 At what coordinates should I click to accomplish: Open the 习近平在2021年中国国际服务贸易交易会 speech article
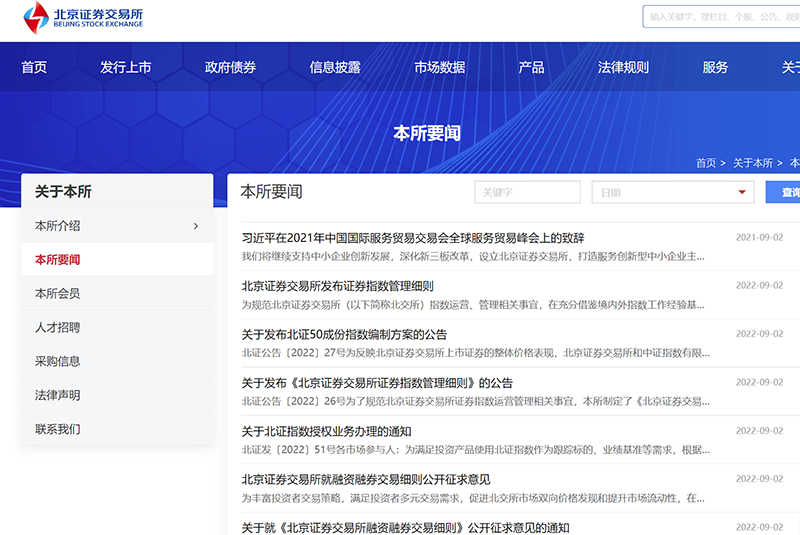point(413,238)
